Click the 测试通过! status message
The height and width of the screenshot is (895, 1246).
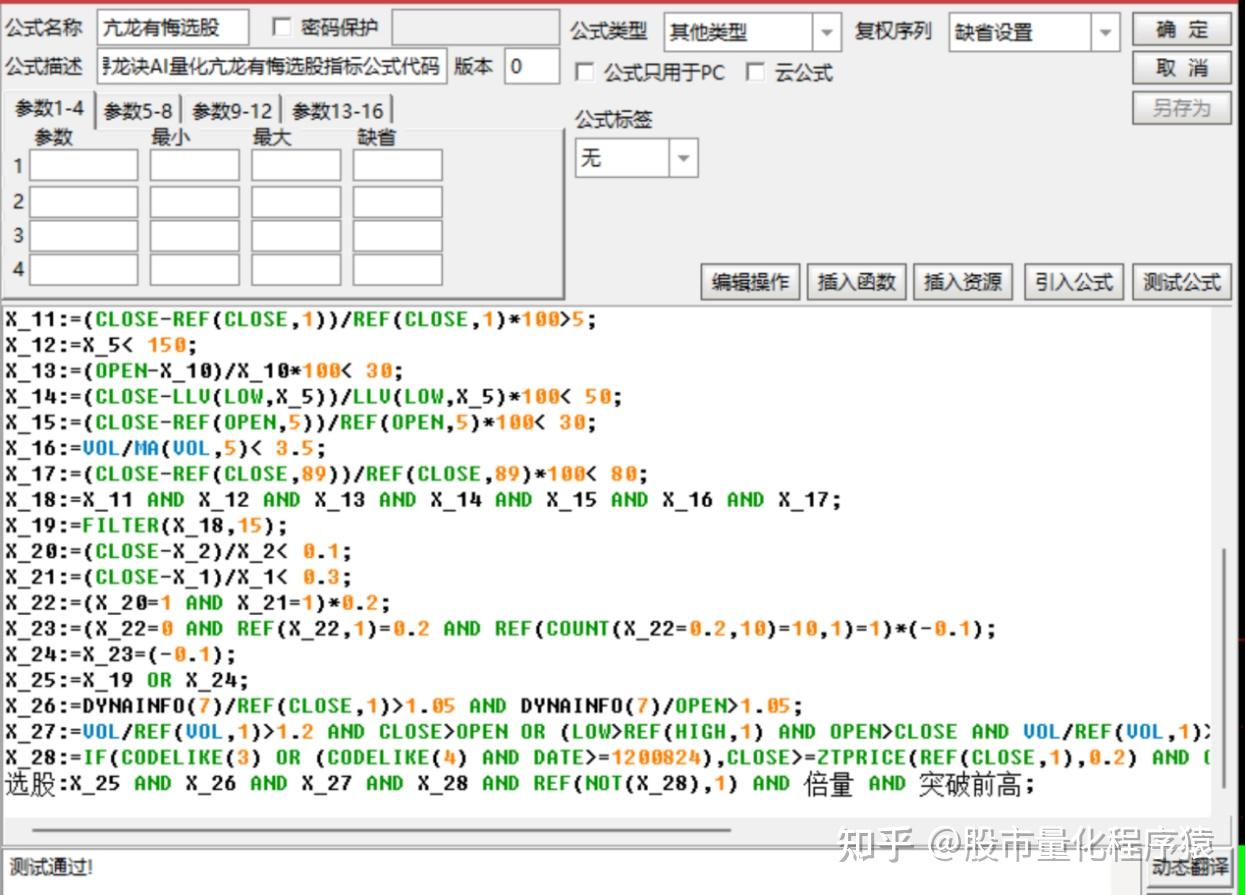(51, 866)
